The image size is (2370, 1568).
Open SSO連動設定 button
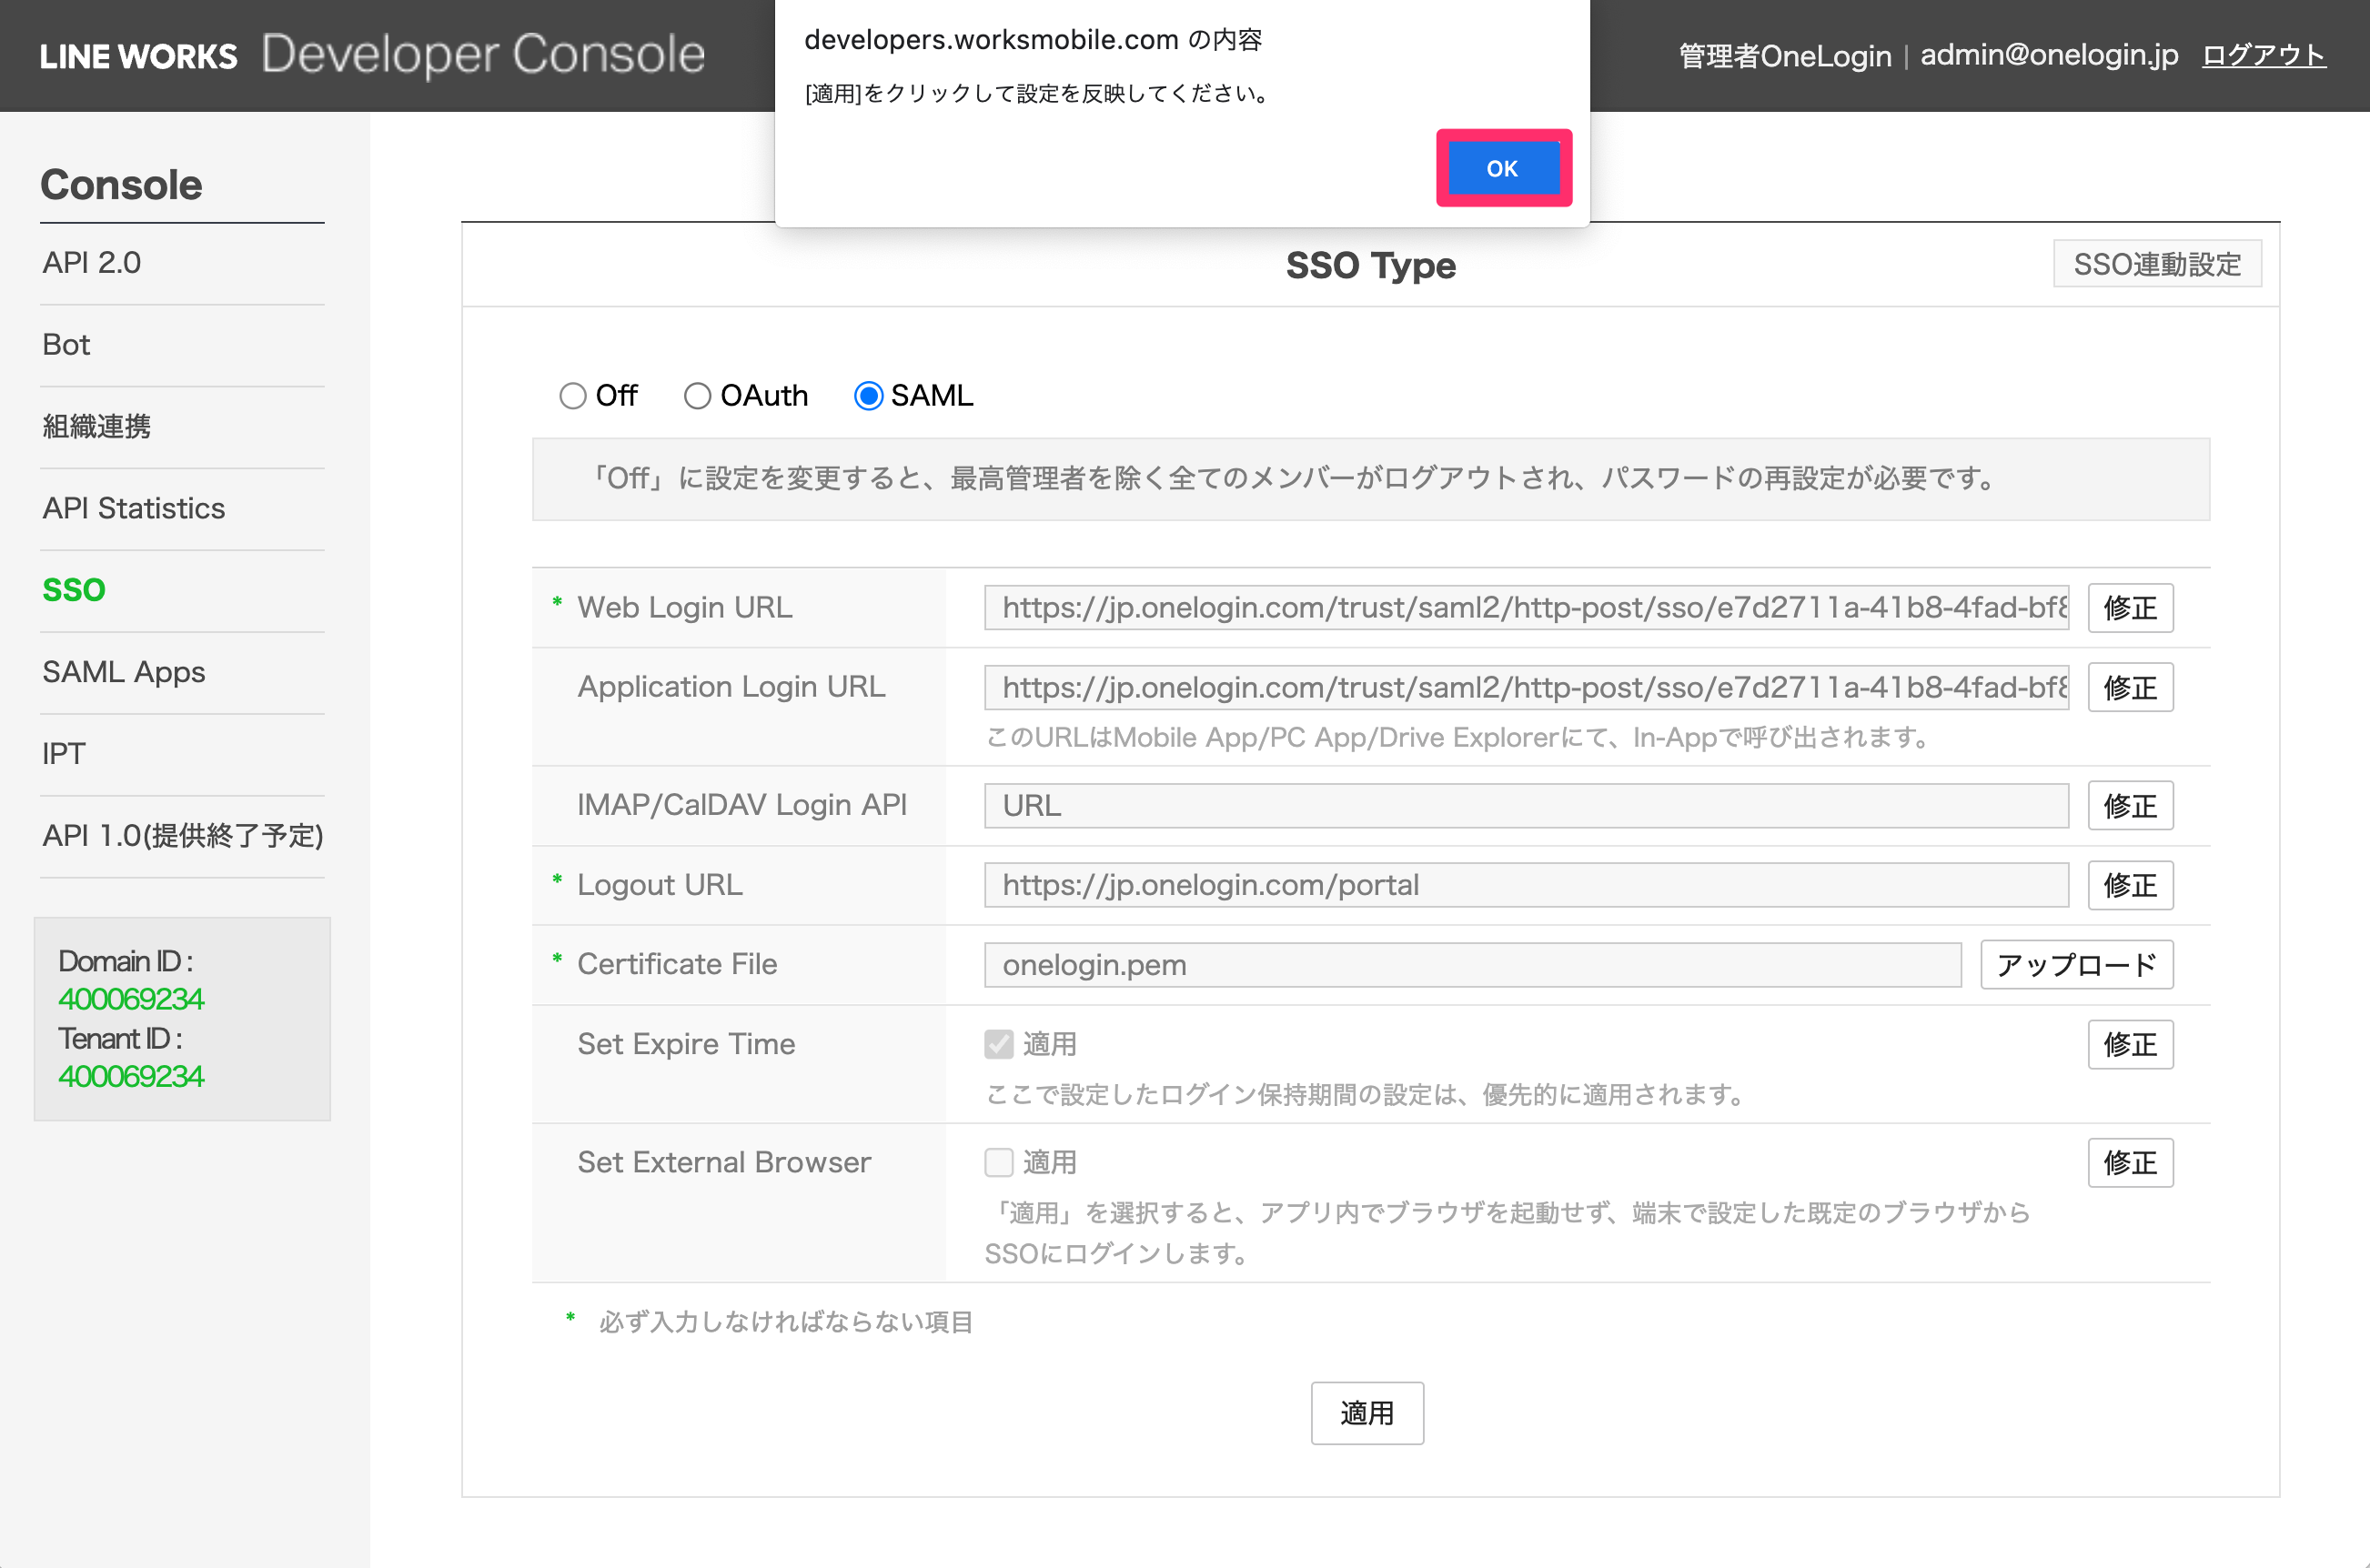pyautogui.click(x=2157, y=264)
